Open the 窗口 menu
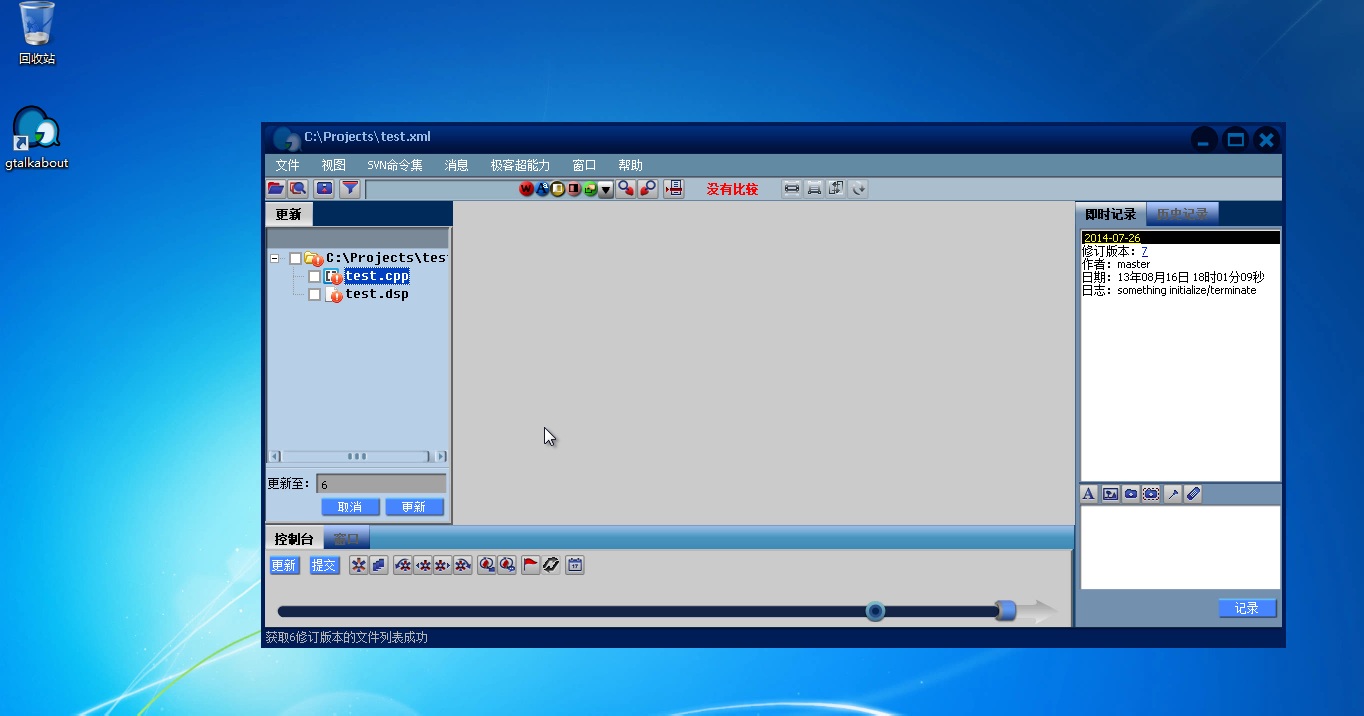1364x716 pixels. (584, 165)
